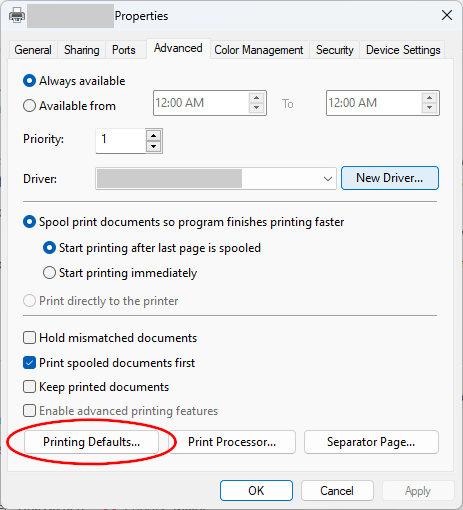Viewport: 463px width, 510px height.
Task: Close the printer Properties dialog
Action: (447, 15)
